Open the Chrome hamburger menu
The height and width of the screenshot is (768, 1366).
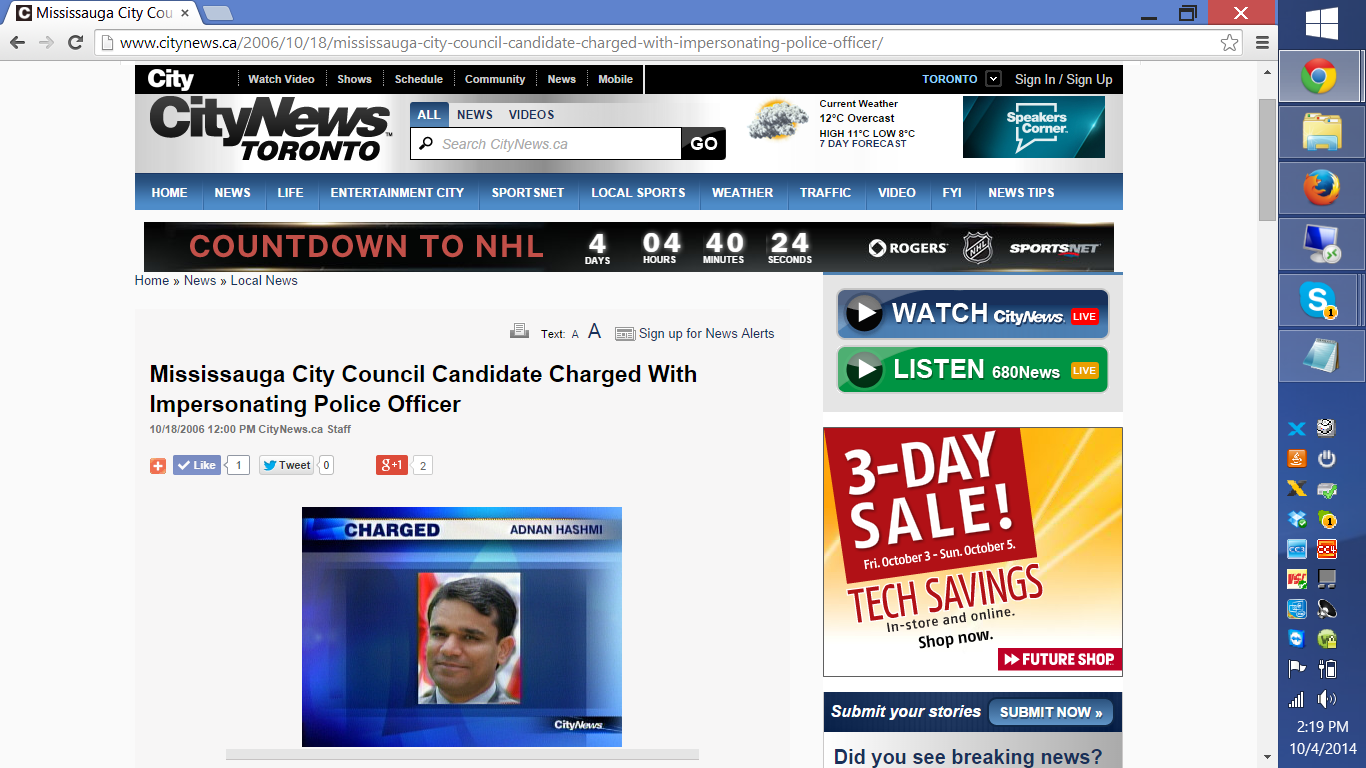click(x=1262, y=43)
